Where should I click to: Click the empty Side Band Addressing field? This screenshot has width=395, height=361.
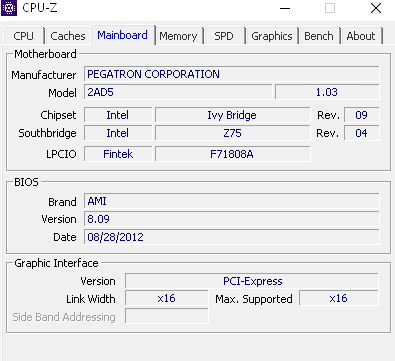167,316
